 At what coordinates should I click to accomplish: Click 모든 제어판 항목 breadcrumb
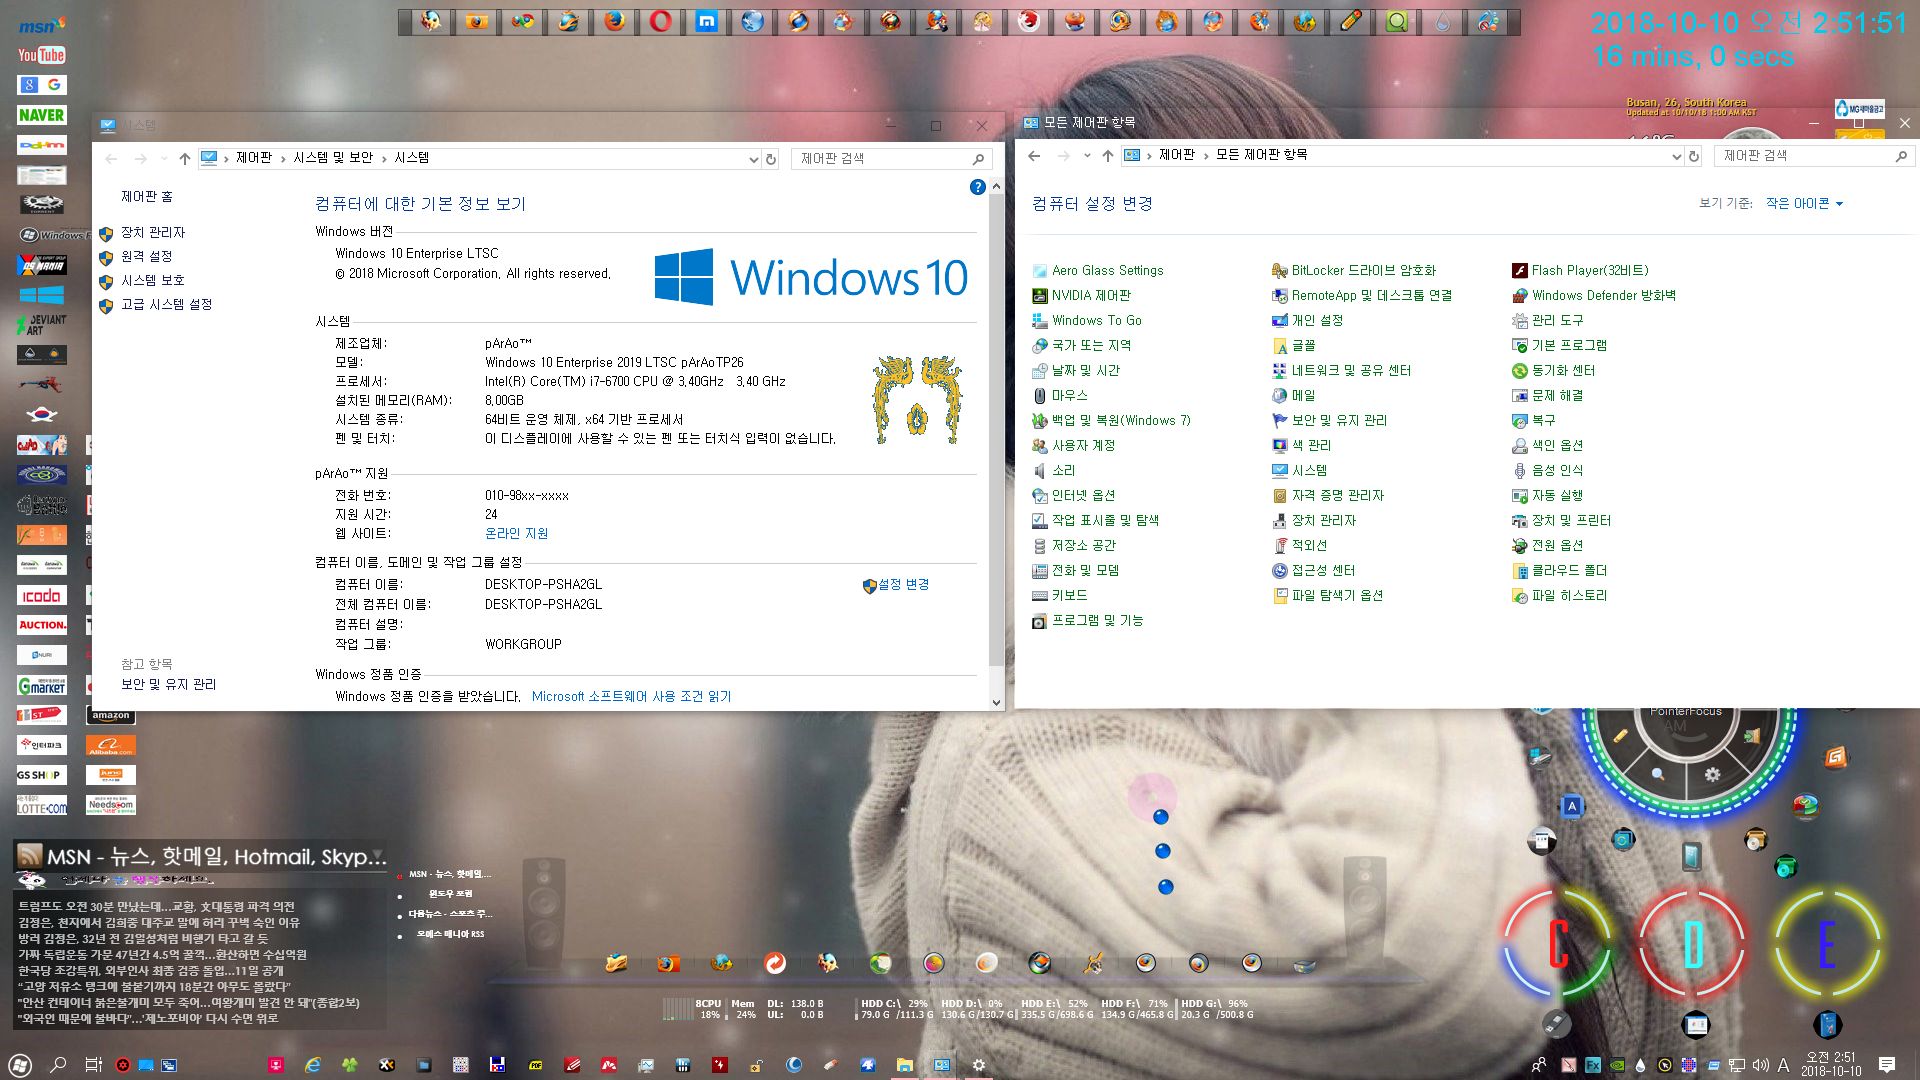coord(1261,155)
